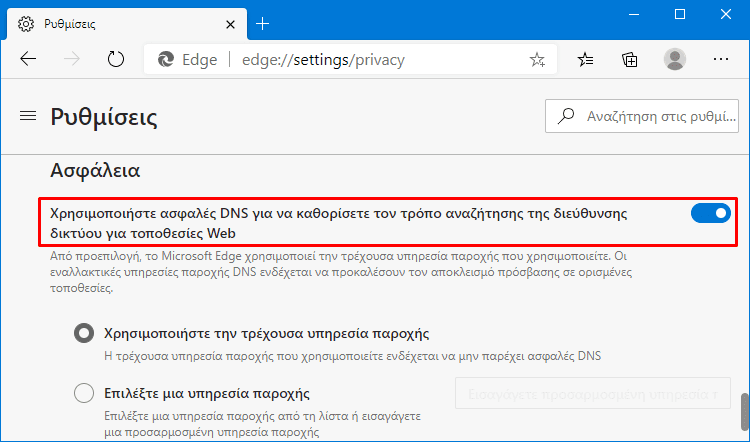
Task: Go back with the back arrow
Action: tap(28, 59)
